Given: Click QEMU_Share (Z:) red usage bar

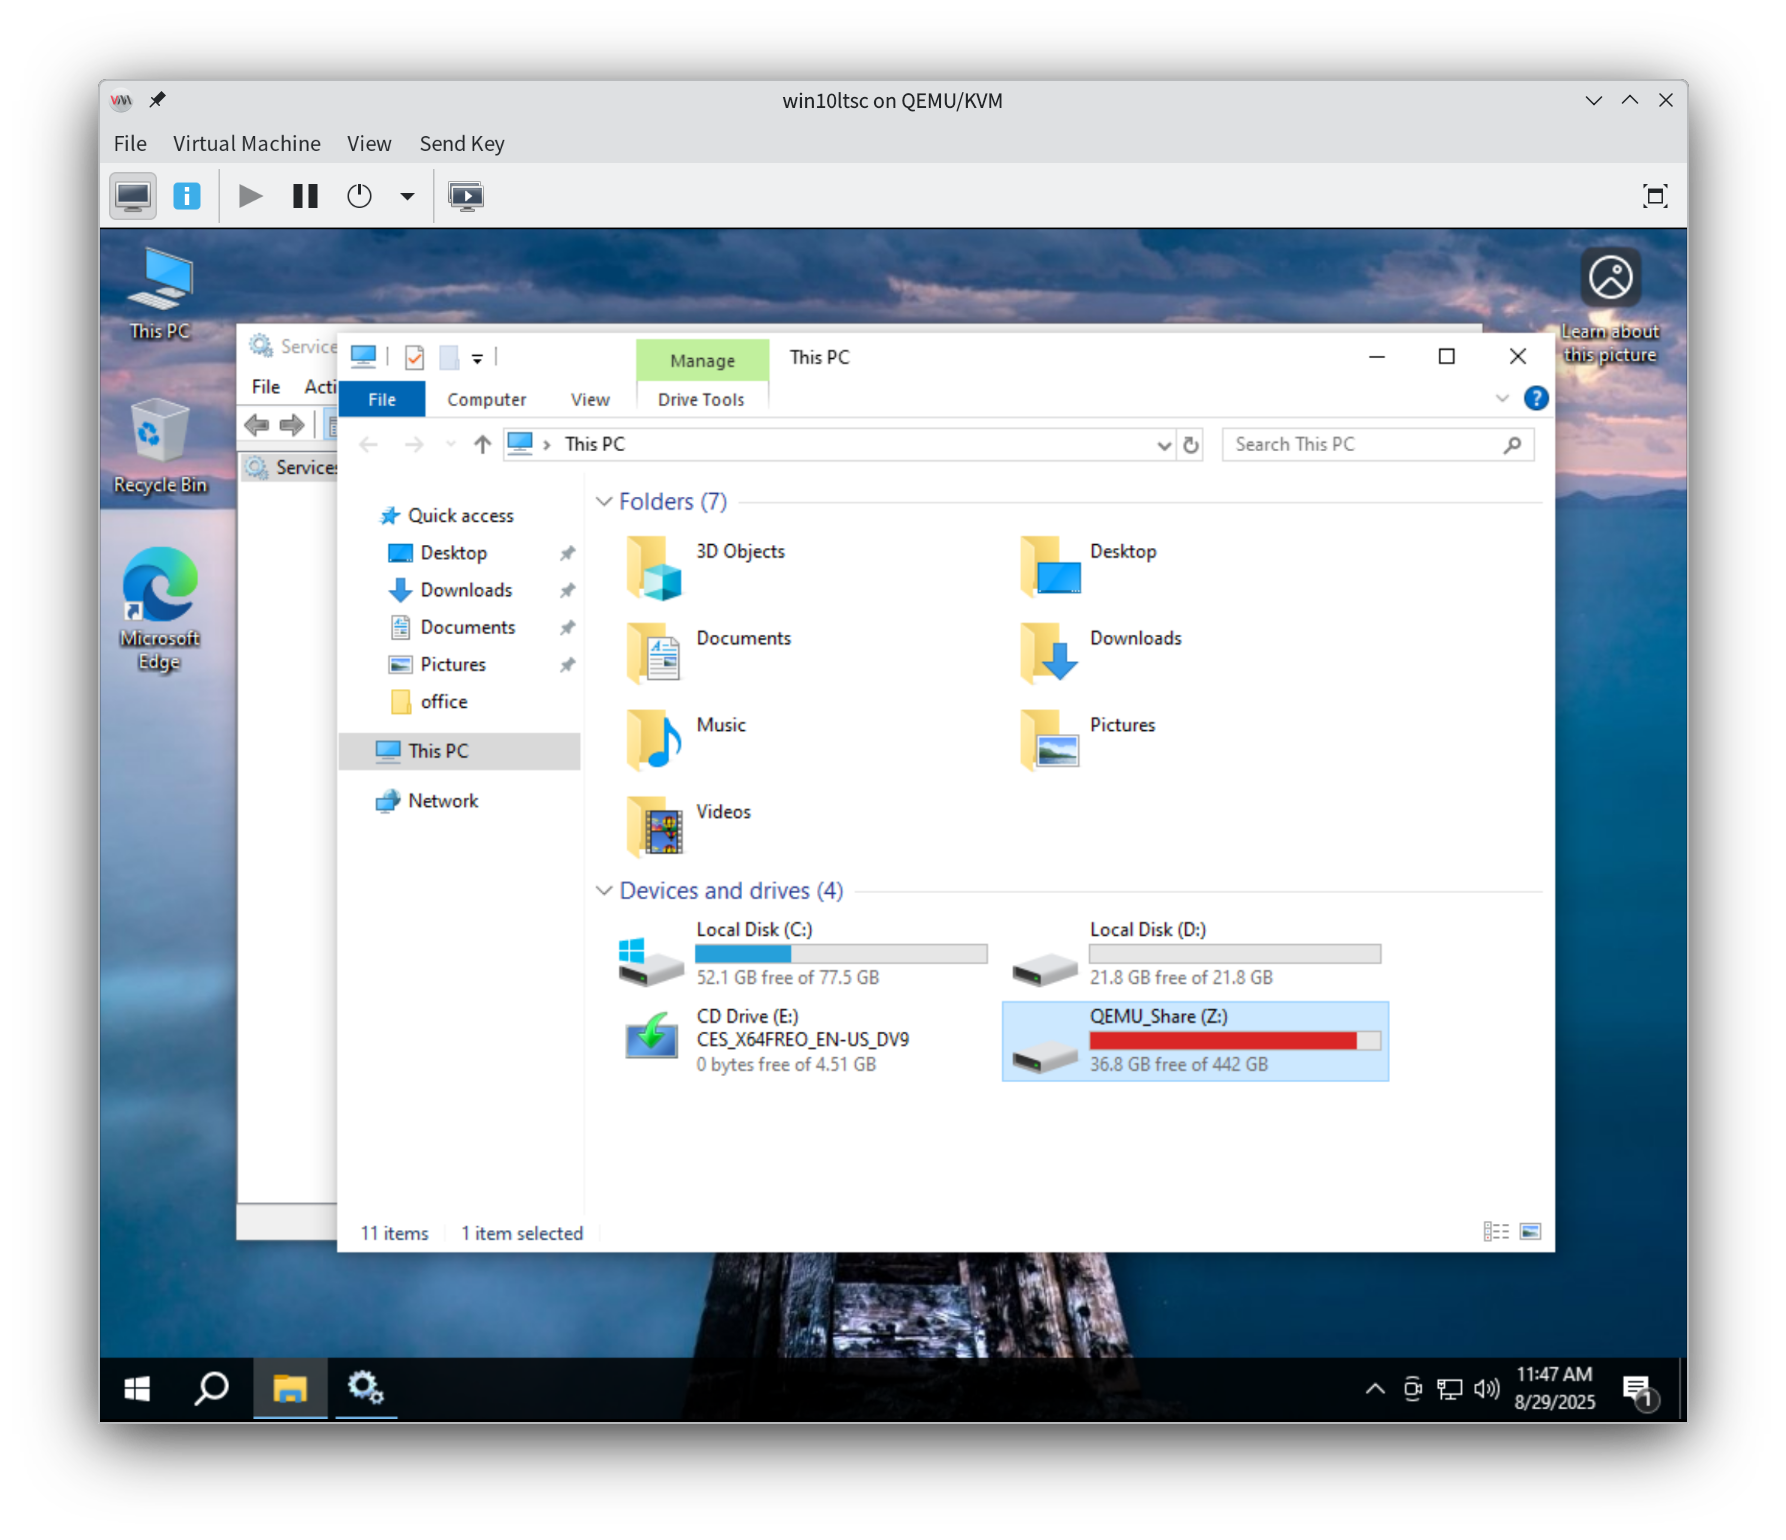Looking at the screenshot, I should pyautogui.click(x=1222, y=1041).
